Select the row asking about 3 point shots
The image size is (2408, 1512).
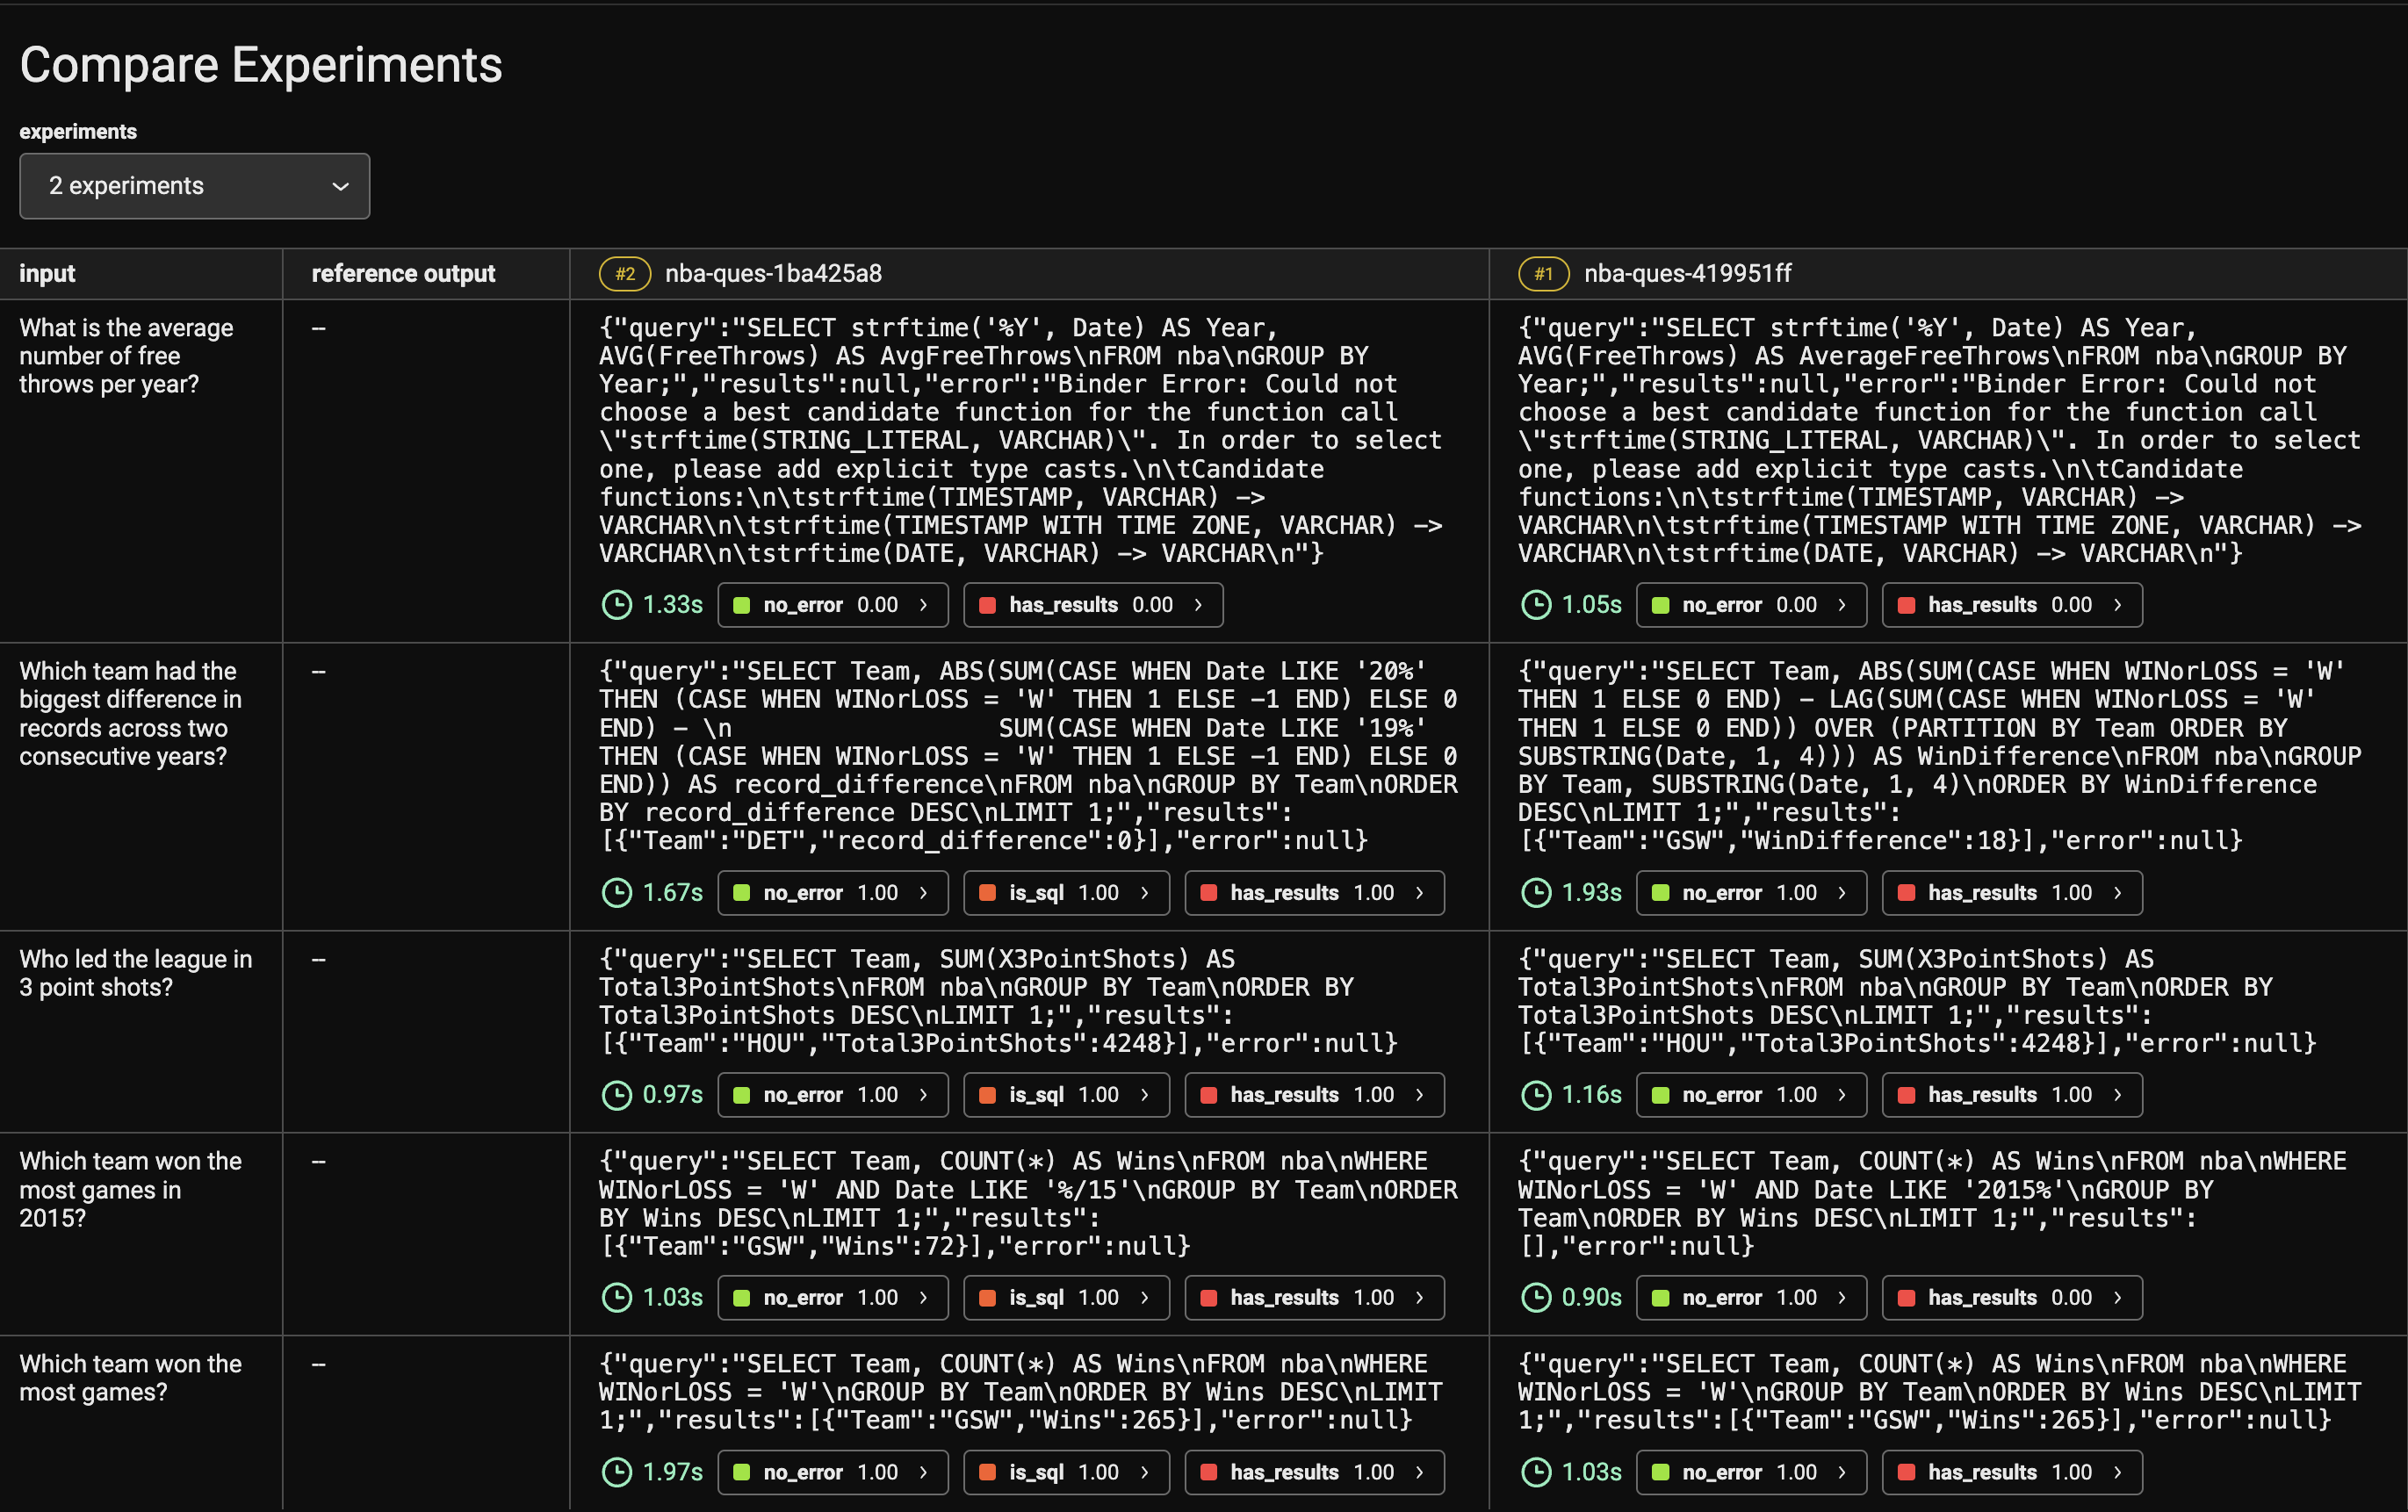click(1204, 1032)
